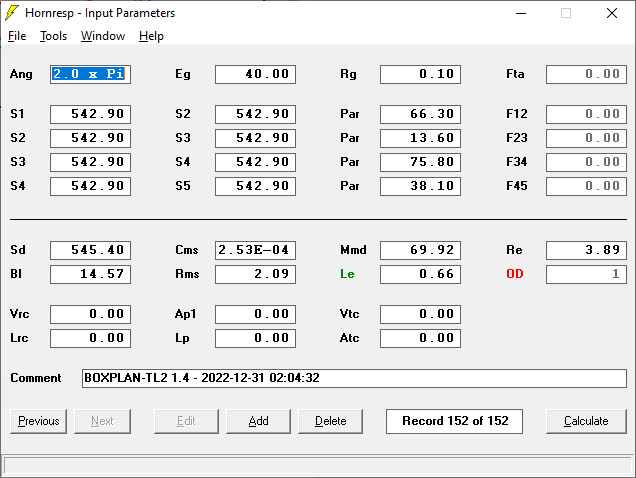Open the Tools menu
The image size is (636, 478).
pos(53,36)
